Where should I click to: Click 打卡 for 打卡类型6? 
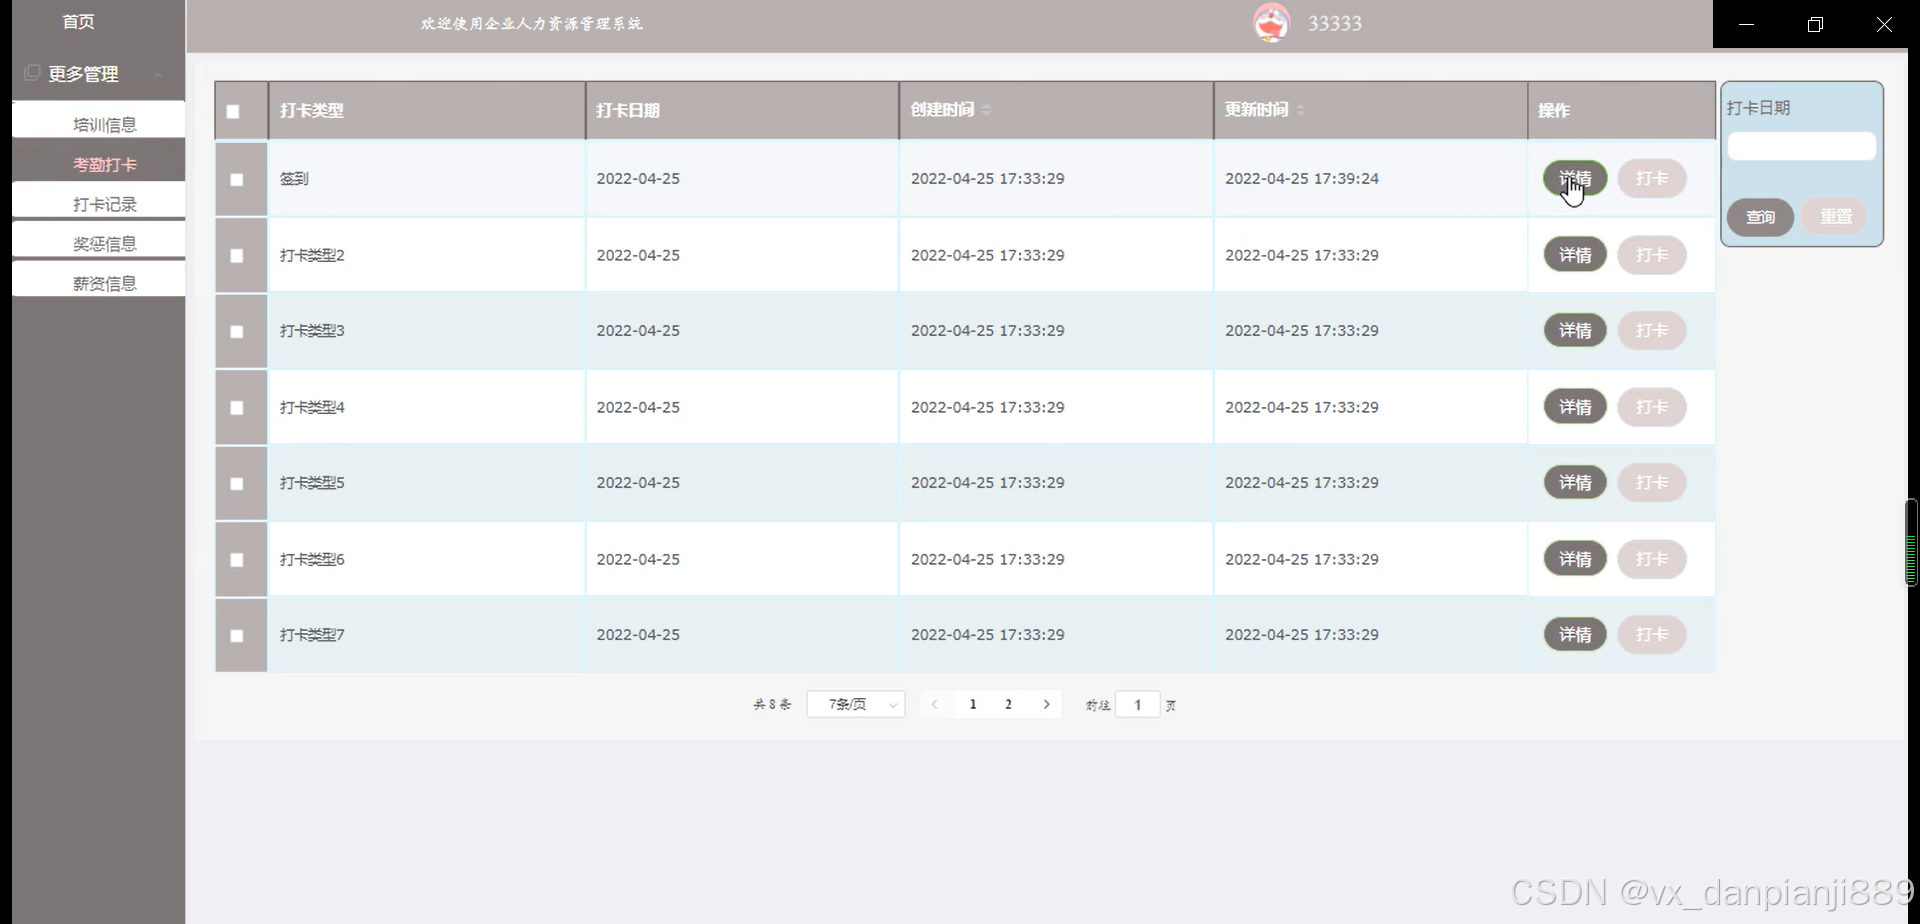pyautogui.click(x=1651, y=559)
